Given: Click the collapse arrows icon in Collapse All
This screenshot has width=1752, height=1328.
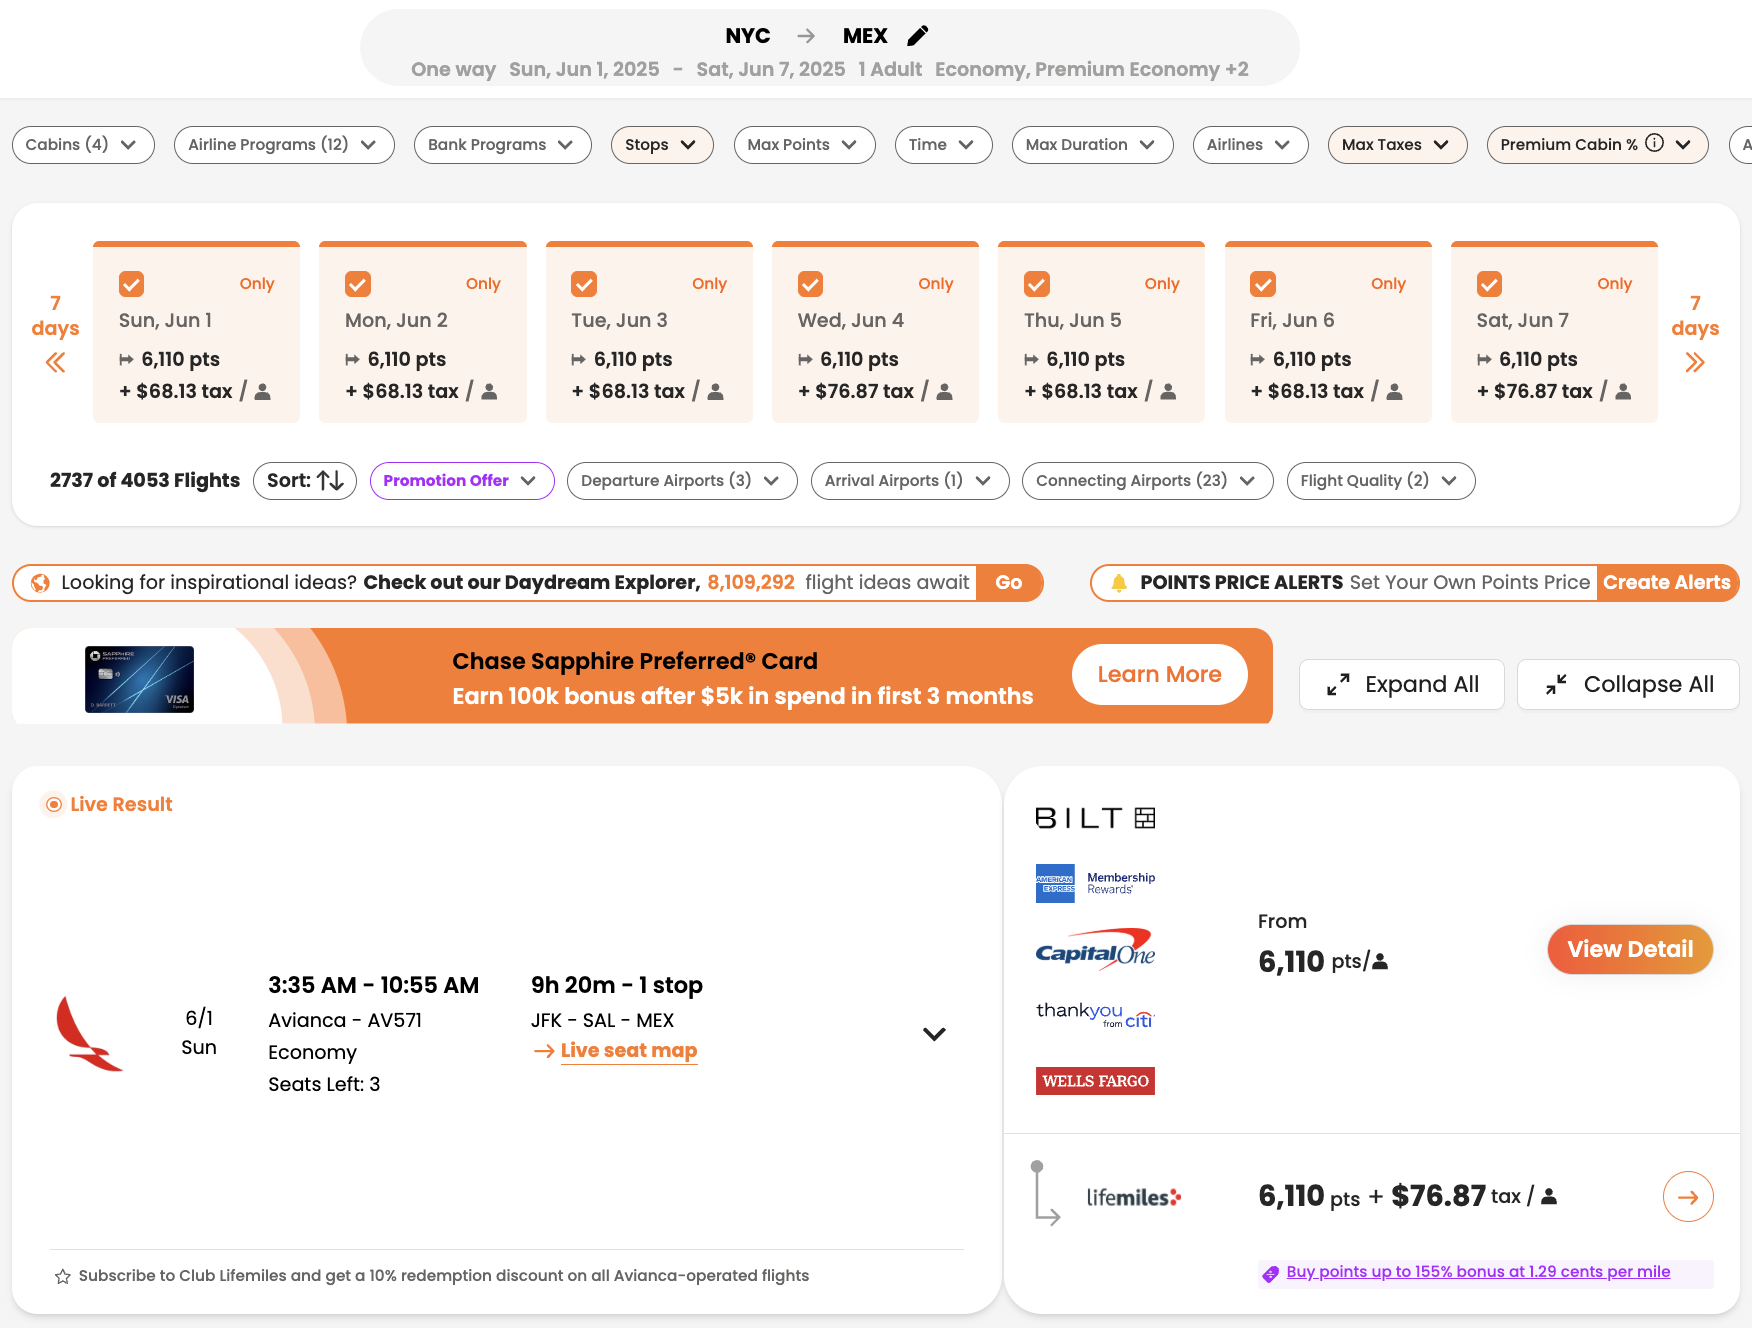Looking at the screenshot, I should pos(1556,685).
